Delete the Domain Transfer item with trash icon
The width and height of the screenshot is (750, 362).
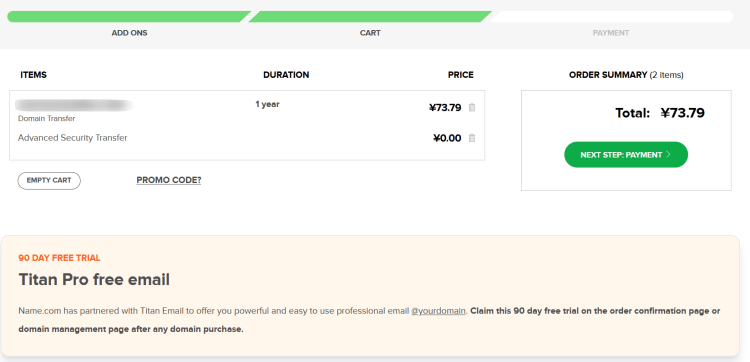click(x=472, y=108)
